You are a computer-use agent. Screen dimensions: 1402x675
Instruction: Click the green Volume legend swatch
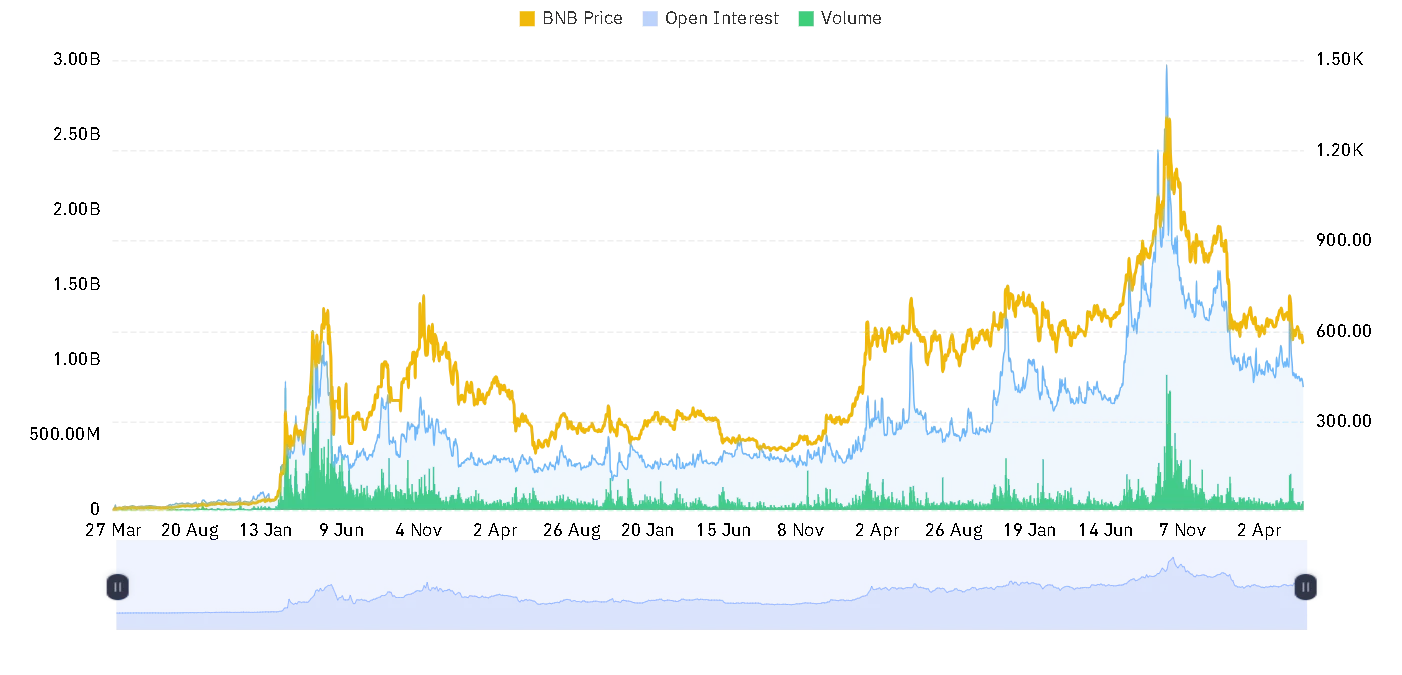805,18
